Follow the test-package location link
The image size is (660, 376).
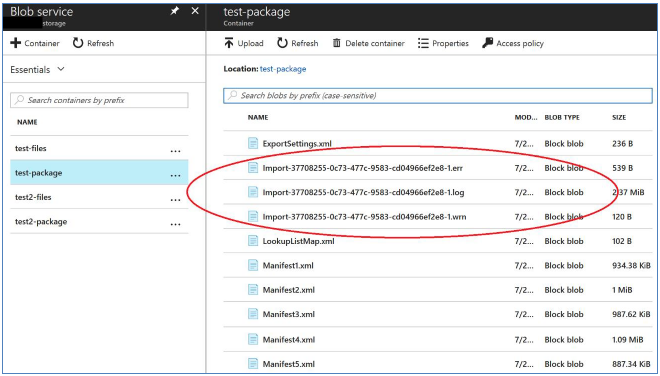[283, 69]
